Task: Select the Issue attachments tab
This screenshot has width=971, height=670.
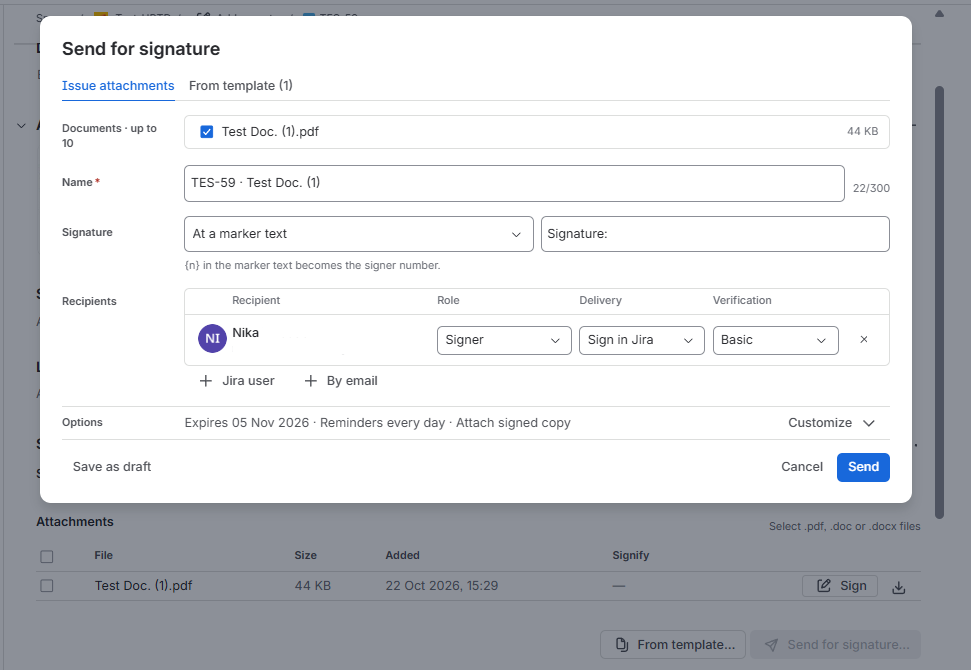Action: (118, 85)
